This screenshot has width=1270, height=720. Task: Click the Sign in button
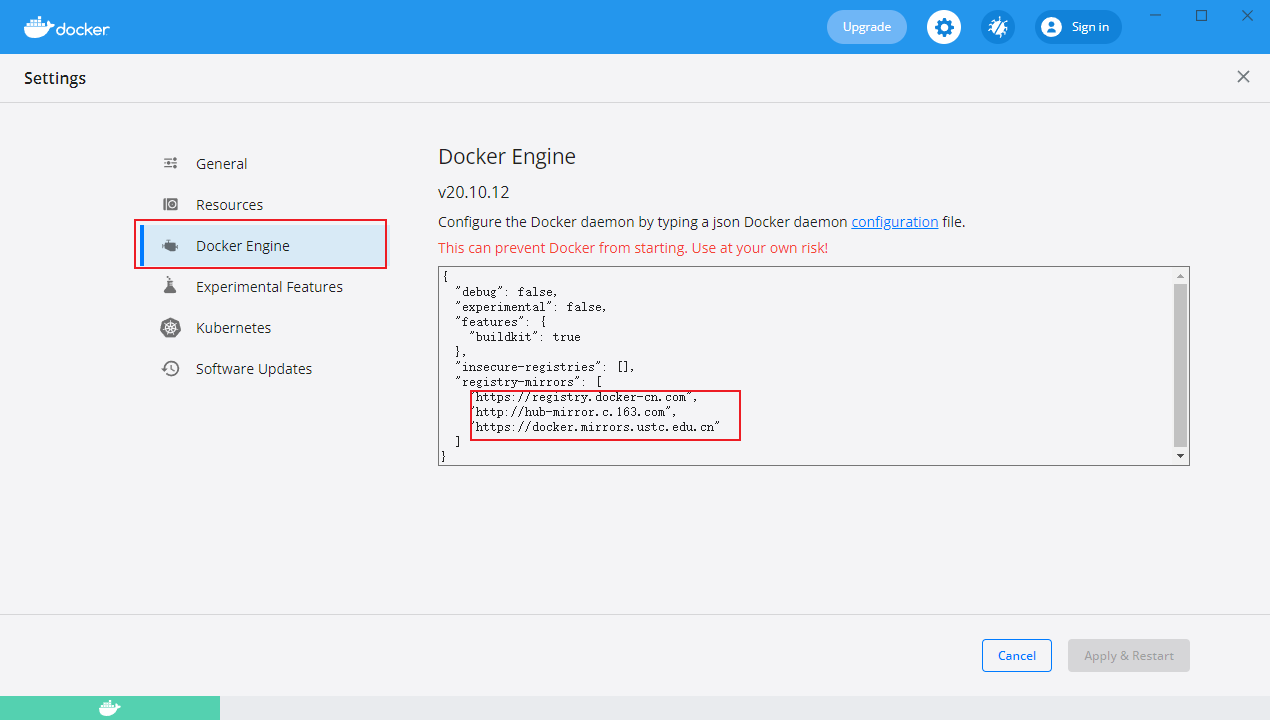(x=1078, y=27)
